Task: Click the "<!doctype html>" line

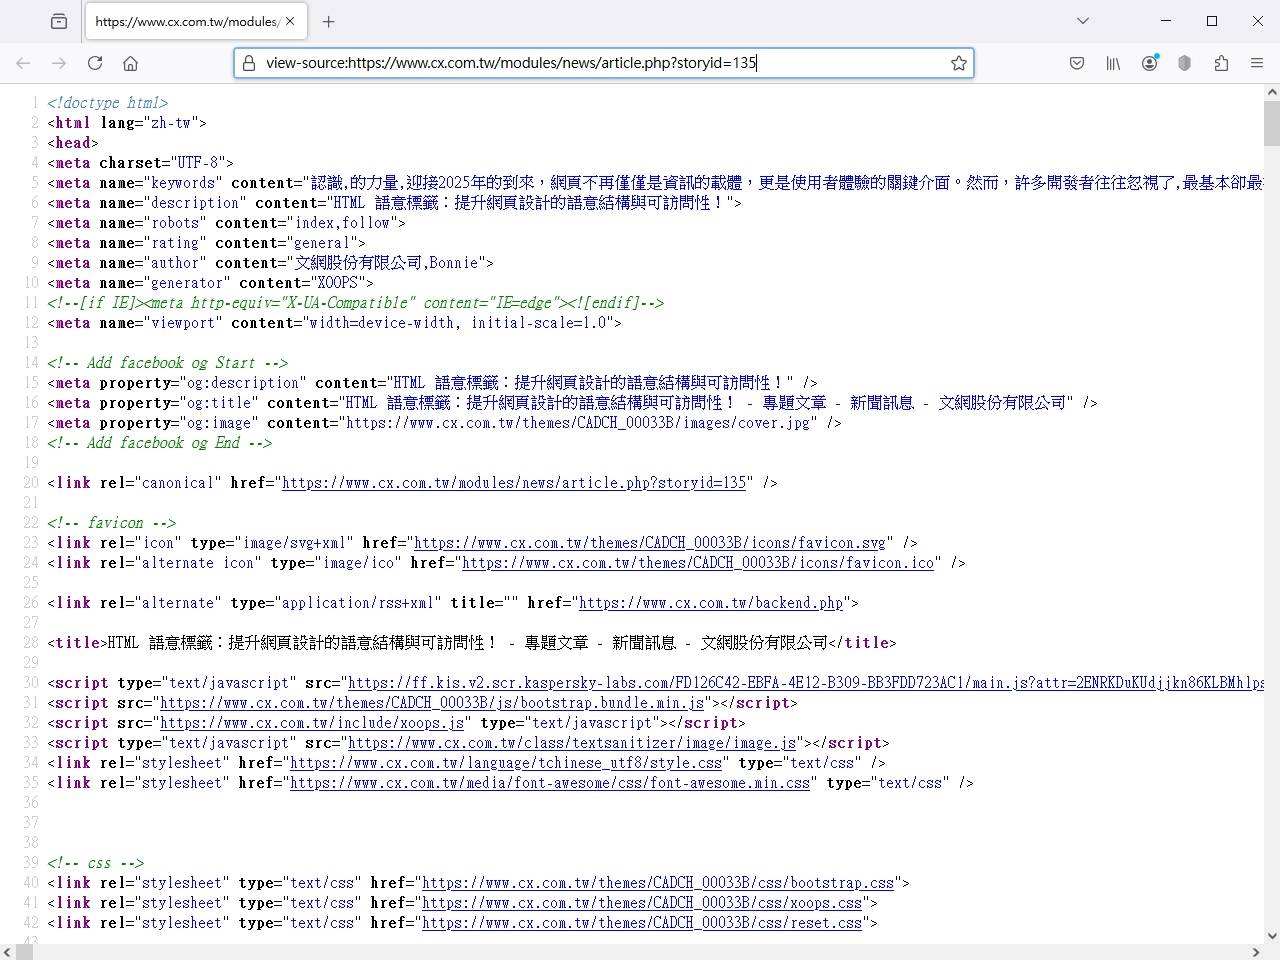Action: pos(107,103)
